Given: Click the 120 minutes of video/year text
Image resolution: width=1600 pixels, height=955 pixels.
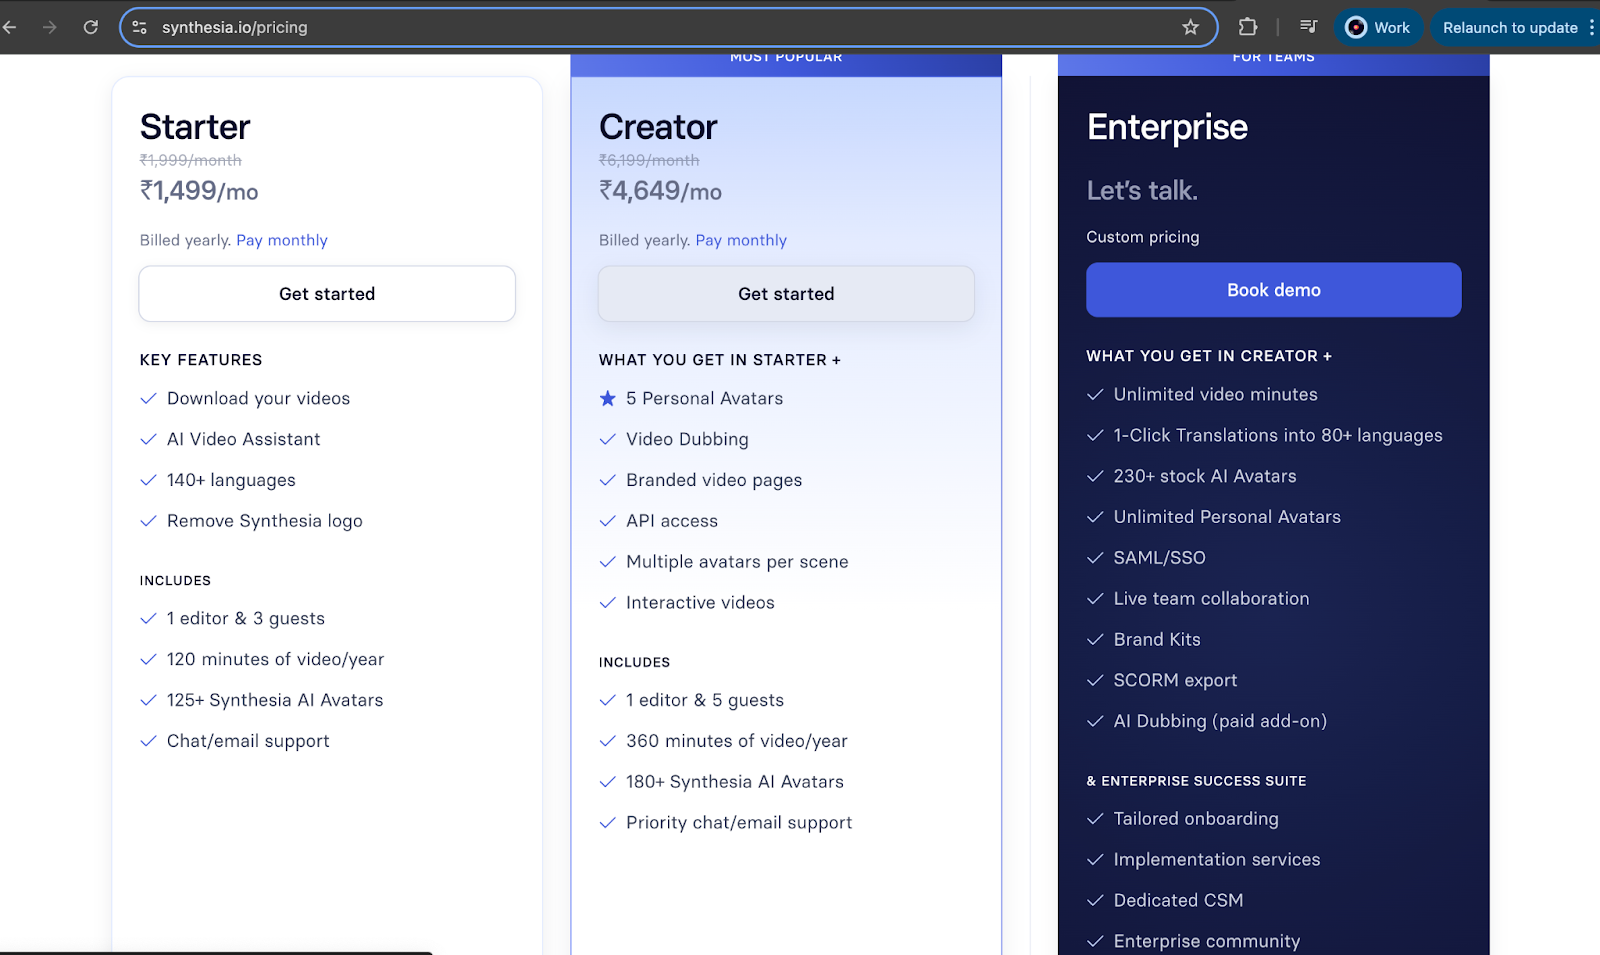Looking at the screenshot, I should 275,660.
